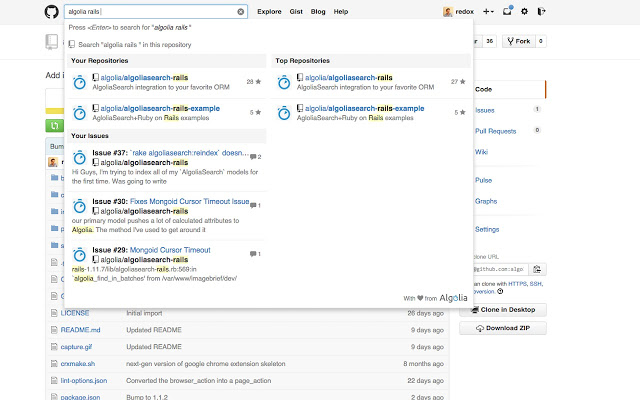Click file icon beside LICENSE
This screenshot has width=640, height=400.
pos(54,313)
